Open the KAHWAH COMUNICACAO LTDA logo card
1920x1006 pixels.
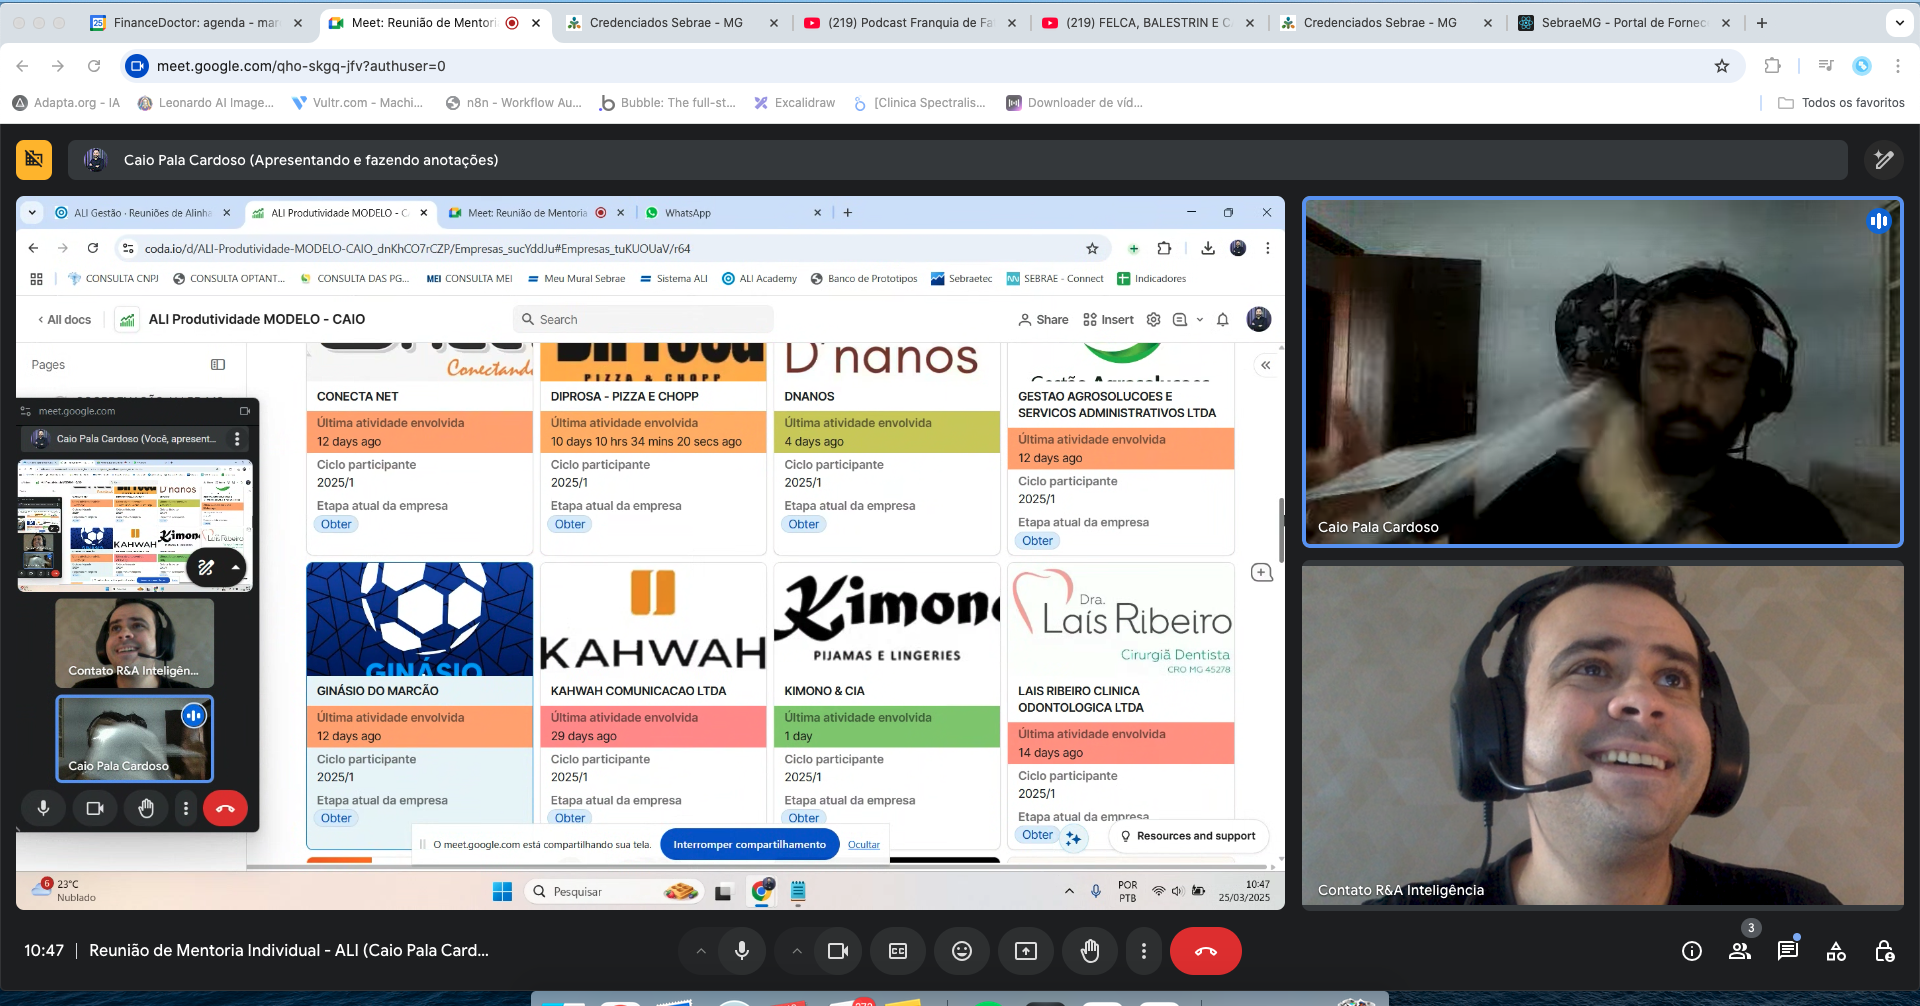653,619
